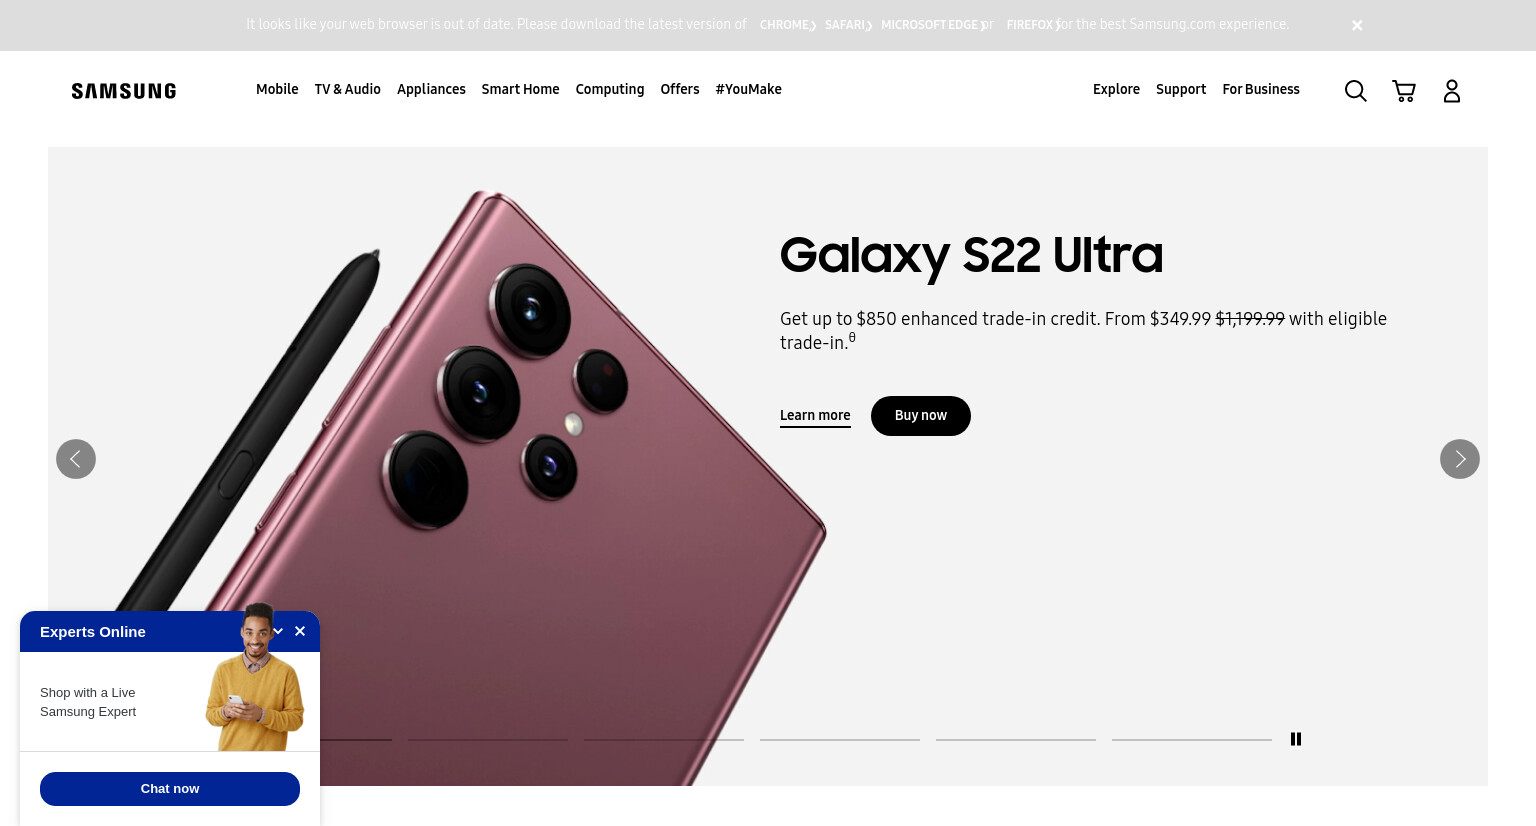Image resolution: width=1536 pixels, height=826 pixels.
Task: Go to previous carousel slide arrow
Action: point(76,459)
